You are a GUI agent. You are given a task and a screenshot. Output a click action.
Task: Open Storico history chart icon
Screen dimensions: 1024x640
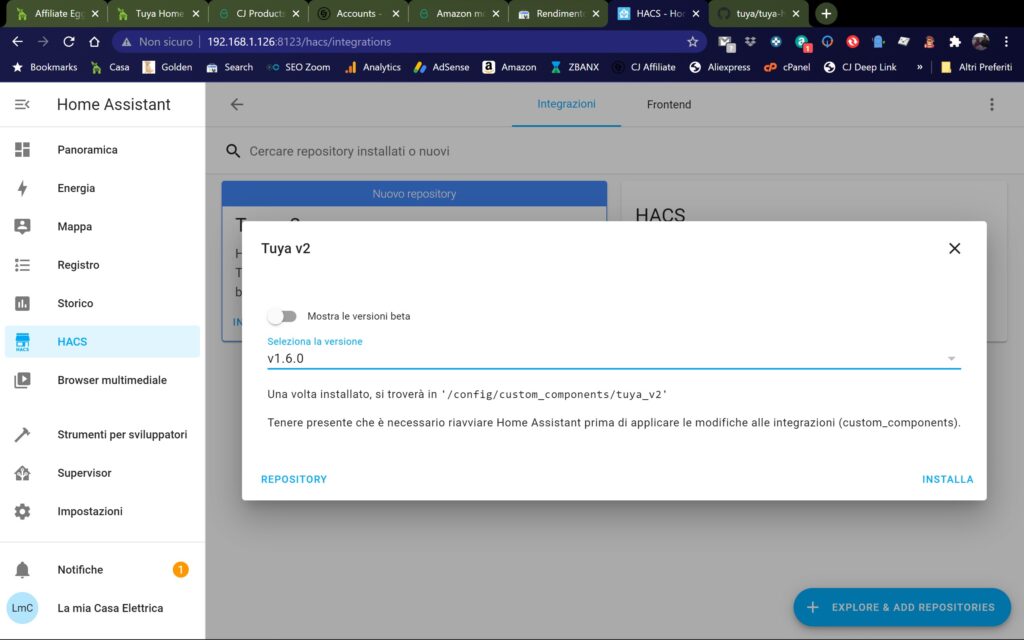point(22,303)
